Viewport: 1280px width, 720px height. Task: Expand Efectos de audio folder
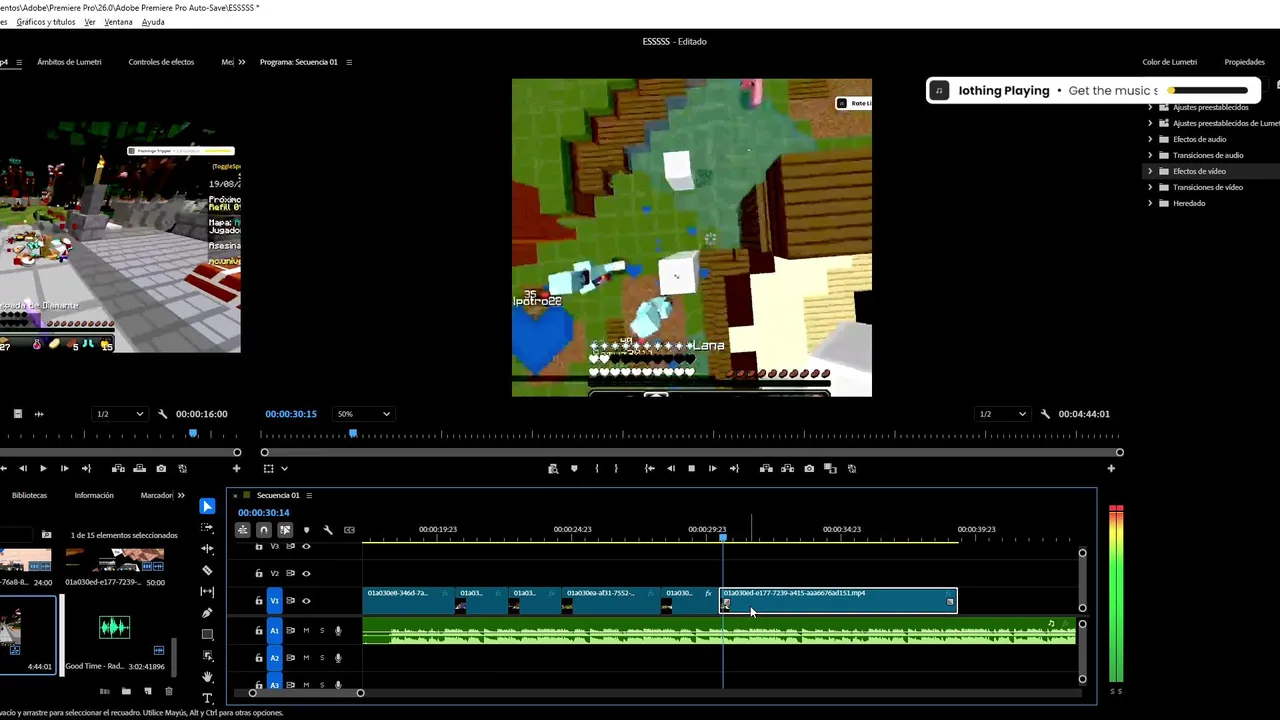[1150, 139]
